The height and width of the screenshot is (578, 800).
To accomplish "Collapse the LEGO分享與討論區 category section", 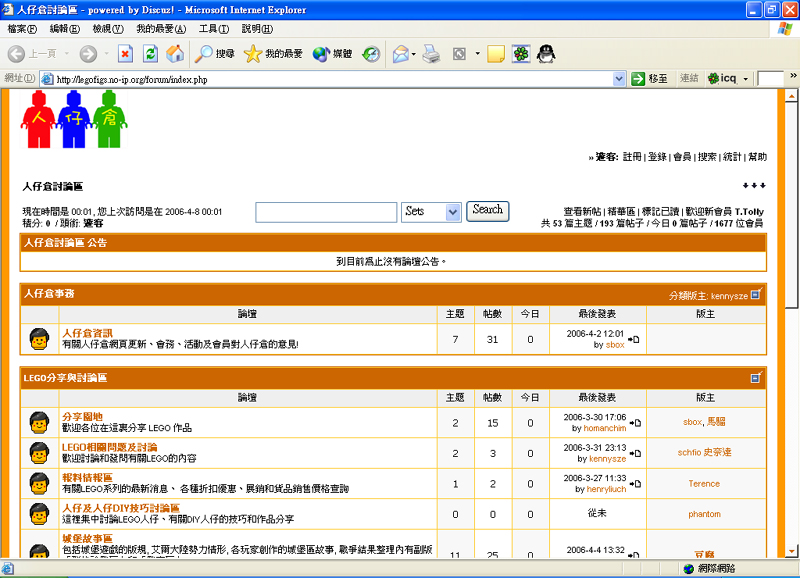I will point(756,378).
